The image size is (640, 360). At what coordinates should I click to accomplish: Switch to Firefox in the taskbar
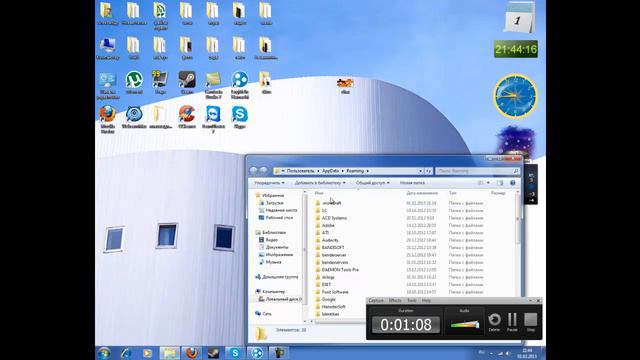[x=191, y=353]
